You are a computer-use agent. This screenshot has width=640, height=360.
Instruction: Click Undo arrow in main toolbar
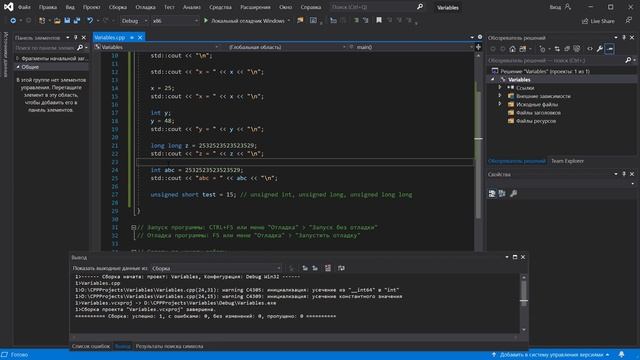(90, 20)
